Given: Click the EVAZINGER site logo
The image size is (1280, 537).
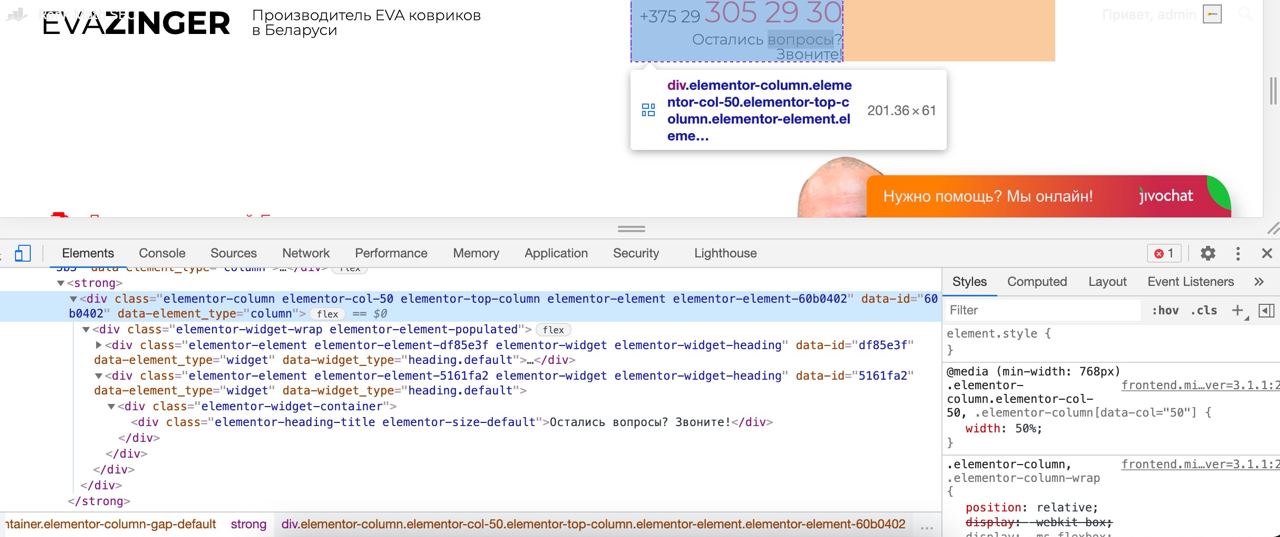Looking at the screenshot, I should click(x=136, y=23).
